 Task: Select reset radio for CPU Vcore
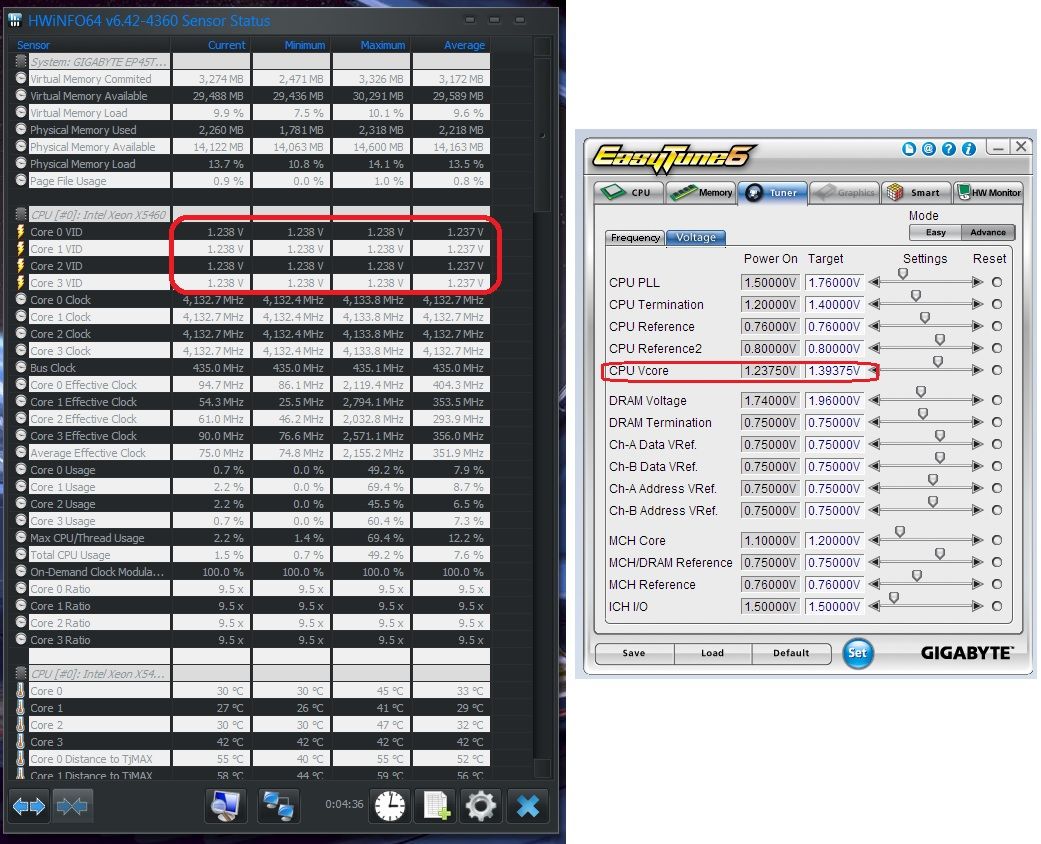[x=997, y=370]
